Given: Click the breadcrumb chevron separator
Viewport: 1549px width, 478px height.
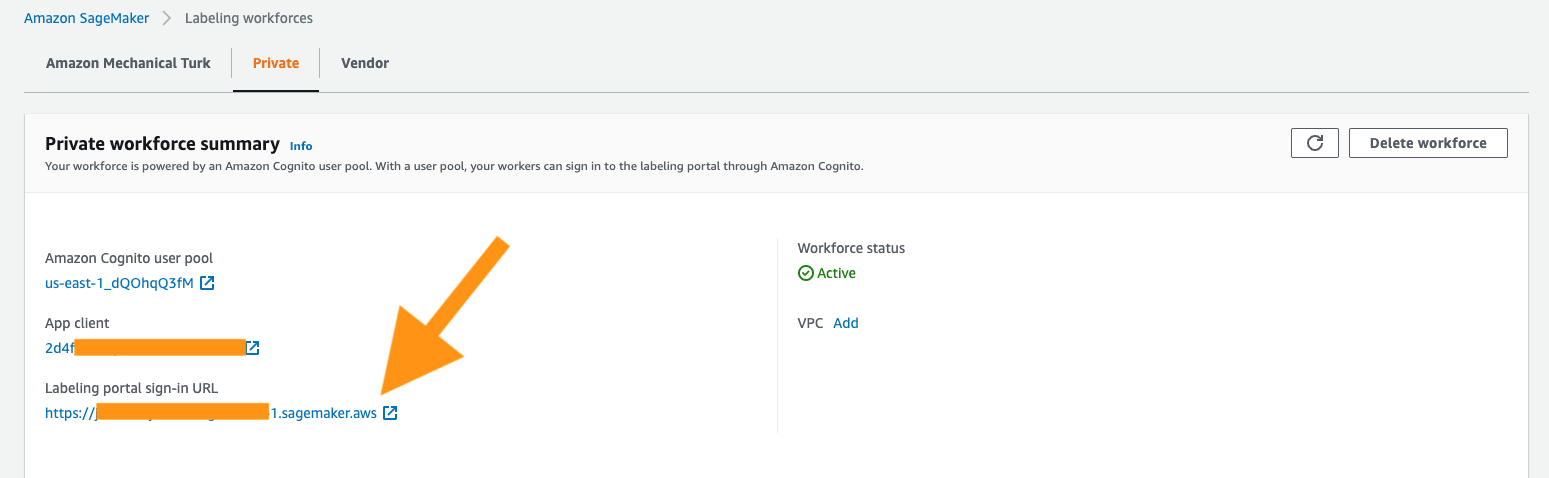Looking at the screenshot, I should tap(166, 19).
